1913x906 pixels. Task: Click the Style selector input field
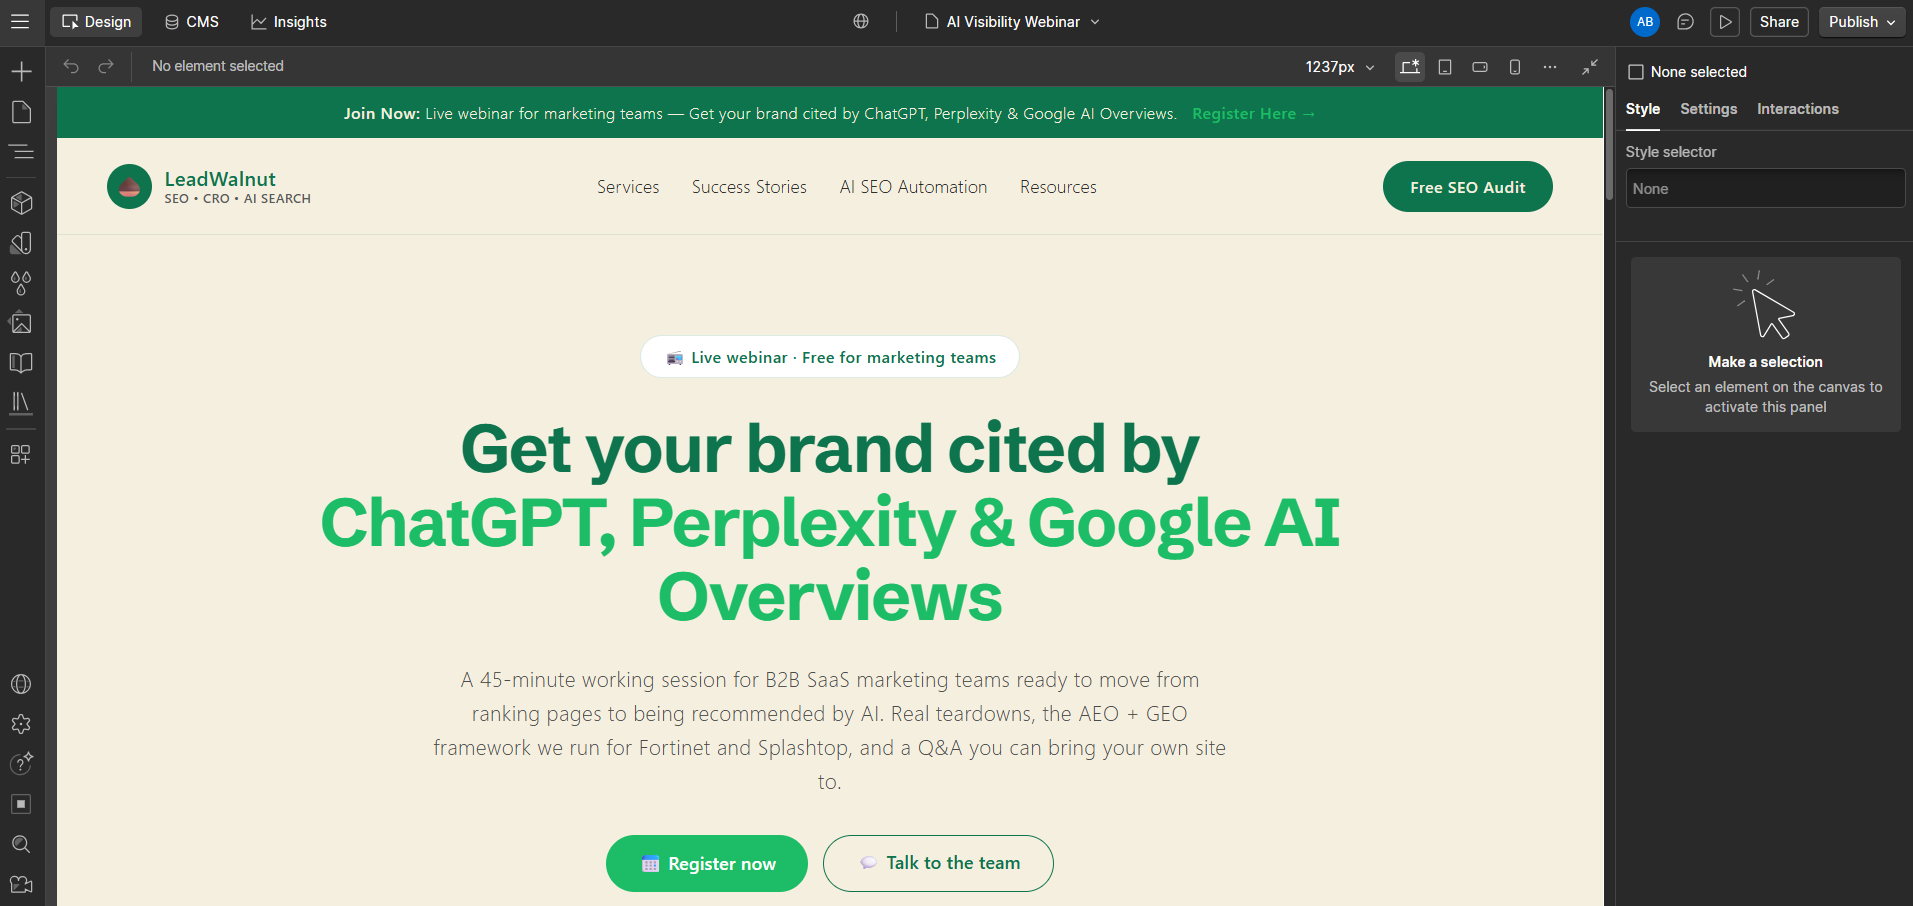click(x=1765, y=188)
